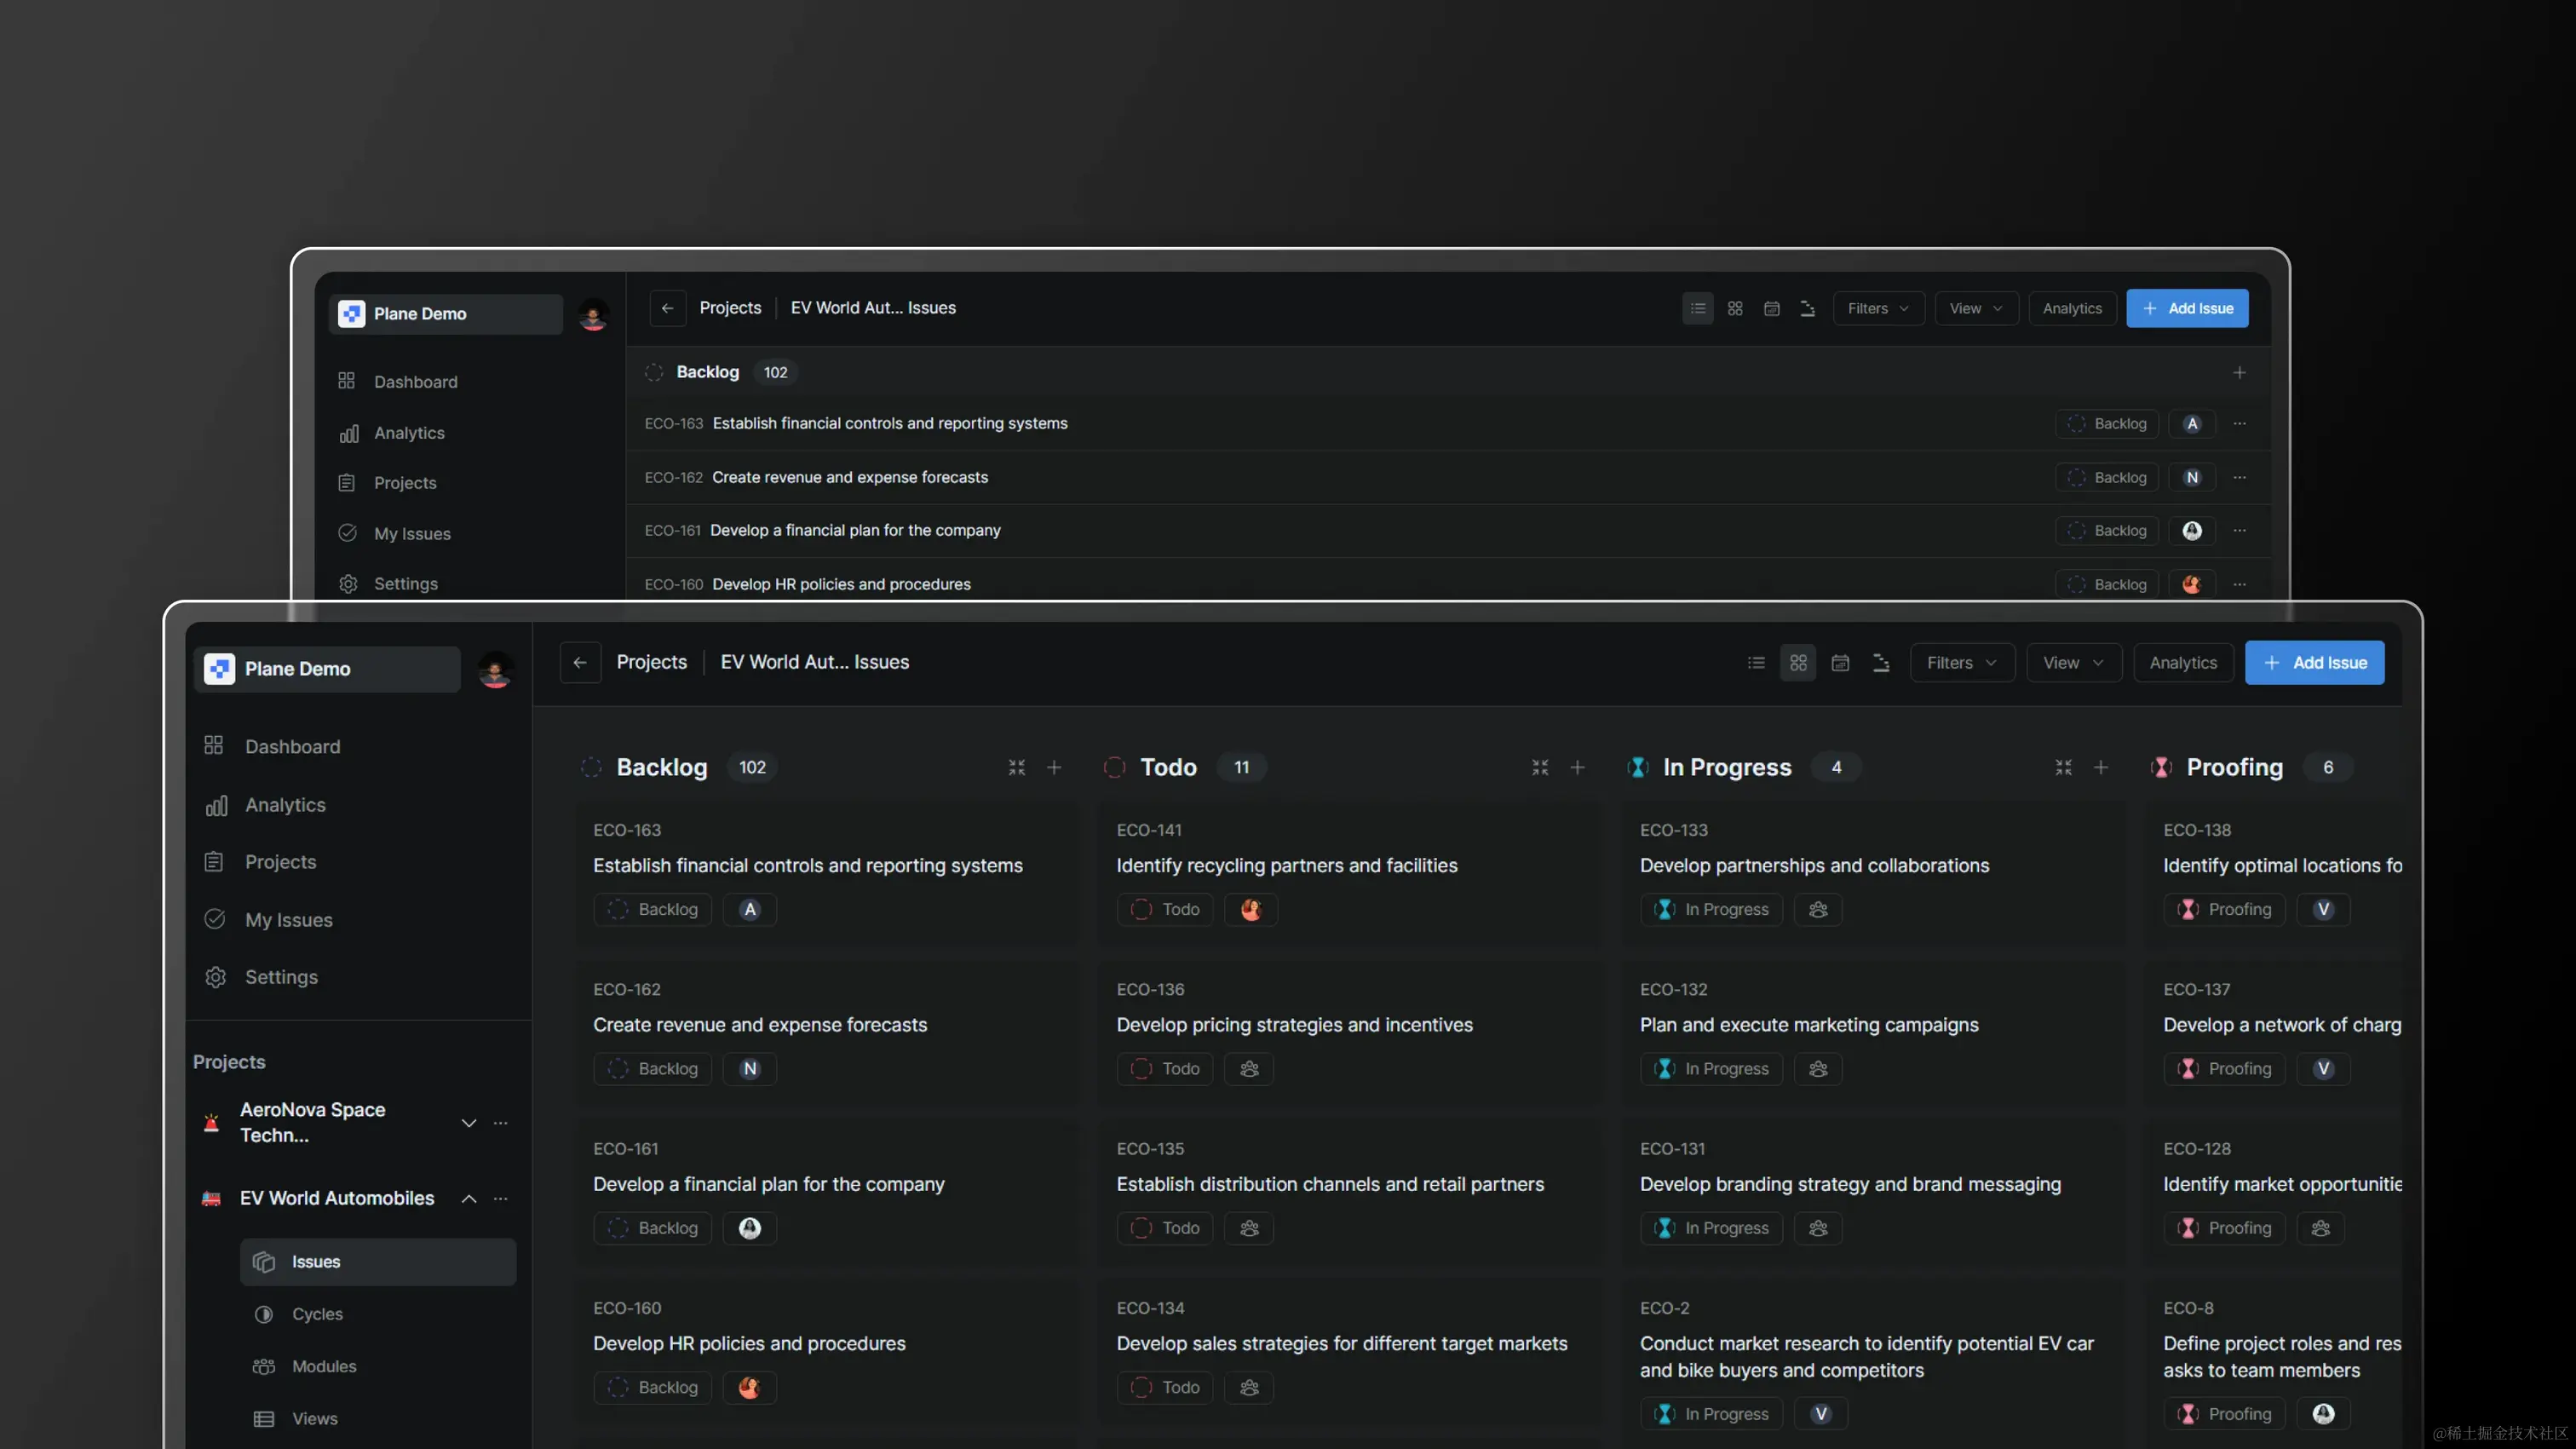Go to My Issues in front sidebar
Screen dimensions: 2576x1449
tap(288, 919)
